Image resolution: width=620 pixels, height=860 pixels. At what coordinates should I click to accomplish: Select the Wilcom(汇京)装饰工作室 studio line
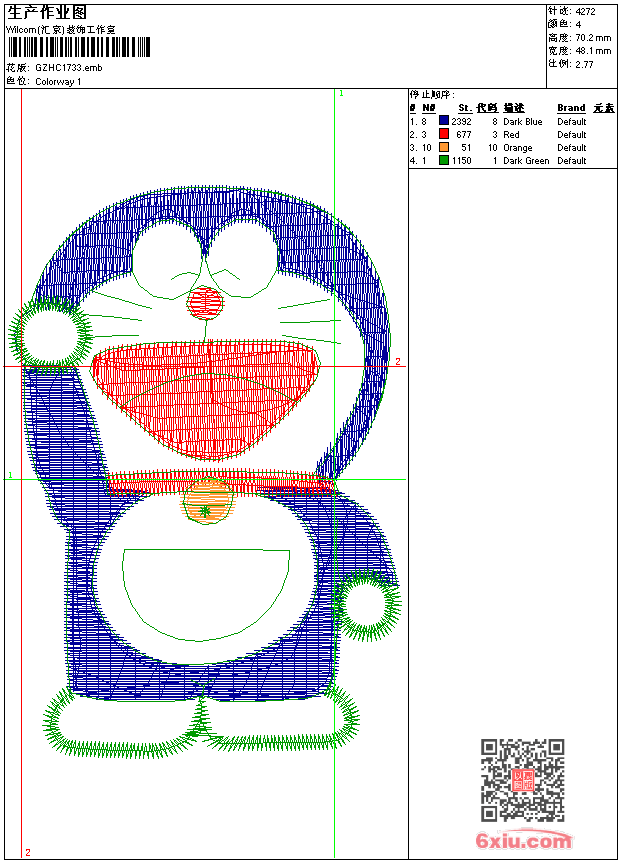tap(61, 30)
